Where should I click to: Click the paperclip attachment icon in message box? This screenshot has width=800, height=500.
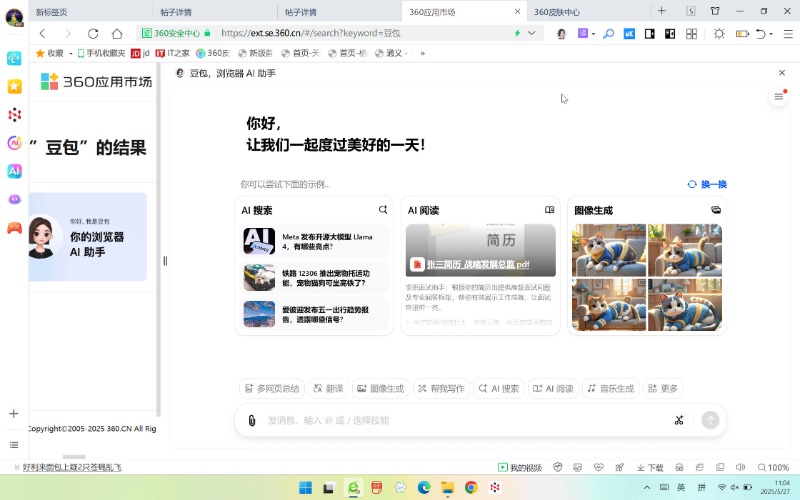tap(252, 420)
